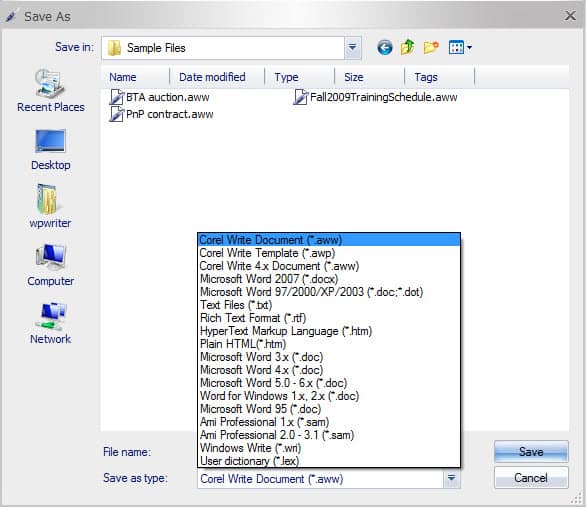Sort by the Date modified column header
This screenshot has height=507, width=586.
(x=217, y=77)
